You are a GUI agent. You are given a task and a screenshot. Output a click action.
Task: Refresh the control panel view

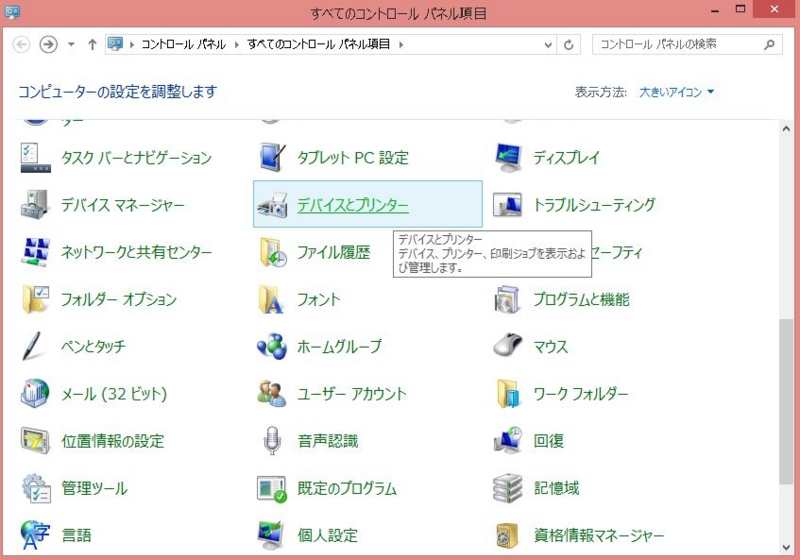[568, 45]
